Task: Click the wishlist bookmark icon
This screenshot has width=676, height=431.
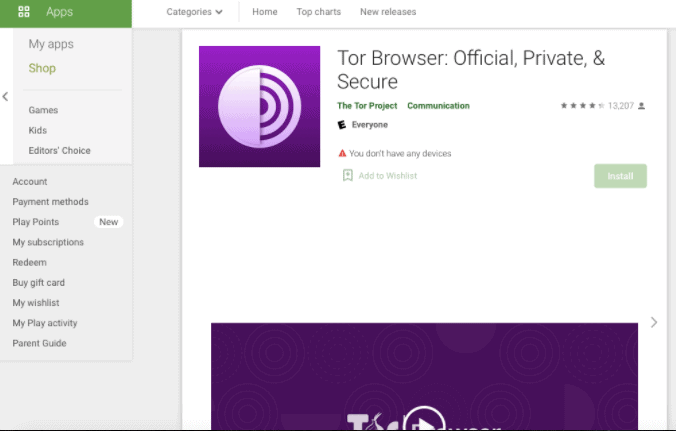Action: point(347,175)
